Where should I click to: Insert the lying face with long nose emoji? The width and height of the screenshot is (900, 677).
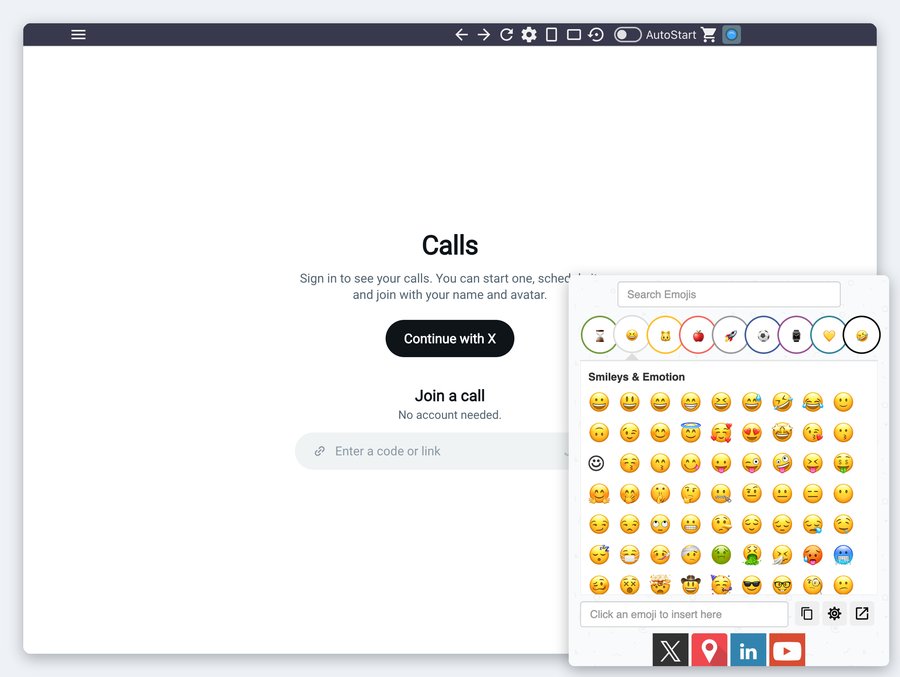[x=721, y=524]
